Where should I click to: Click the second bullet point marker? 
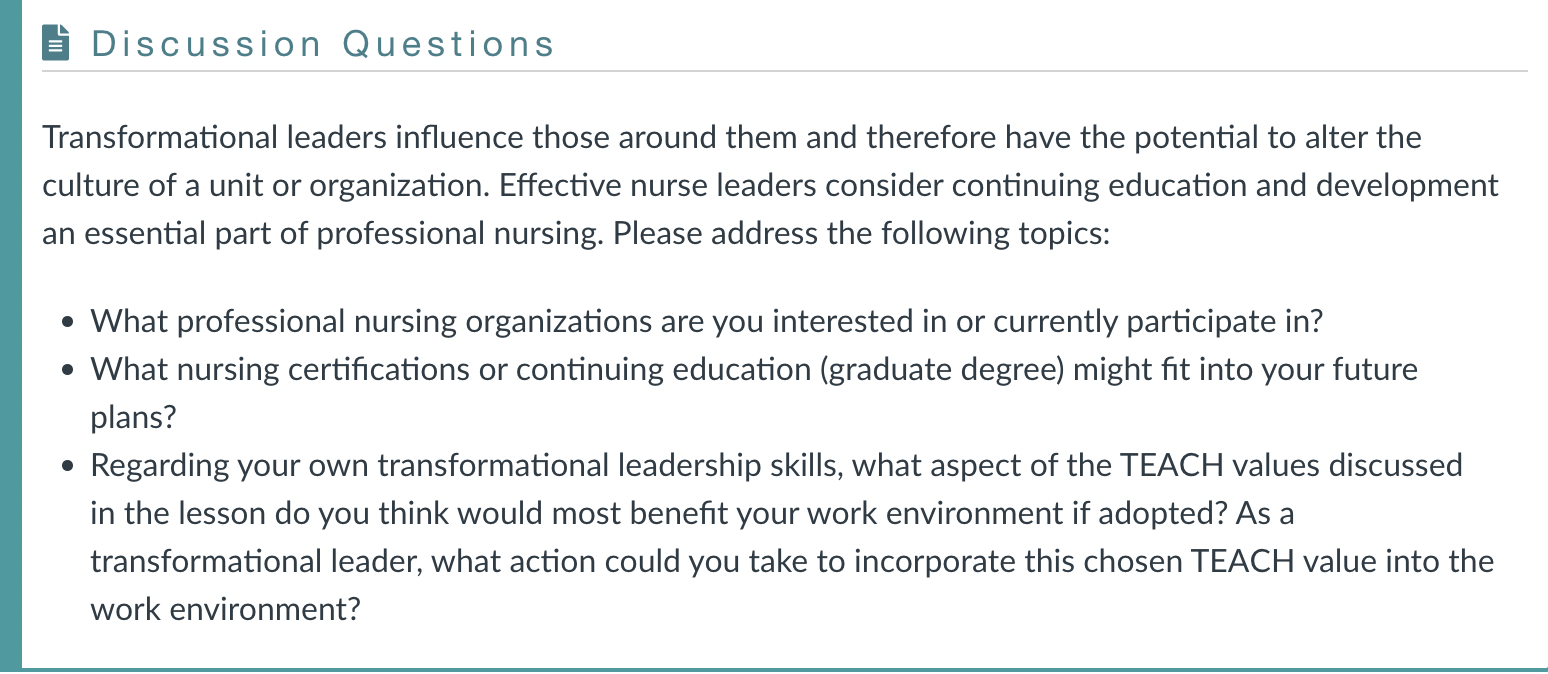point(67,371)
